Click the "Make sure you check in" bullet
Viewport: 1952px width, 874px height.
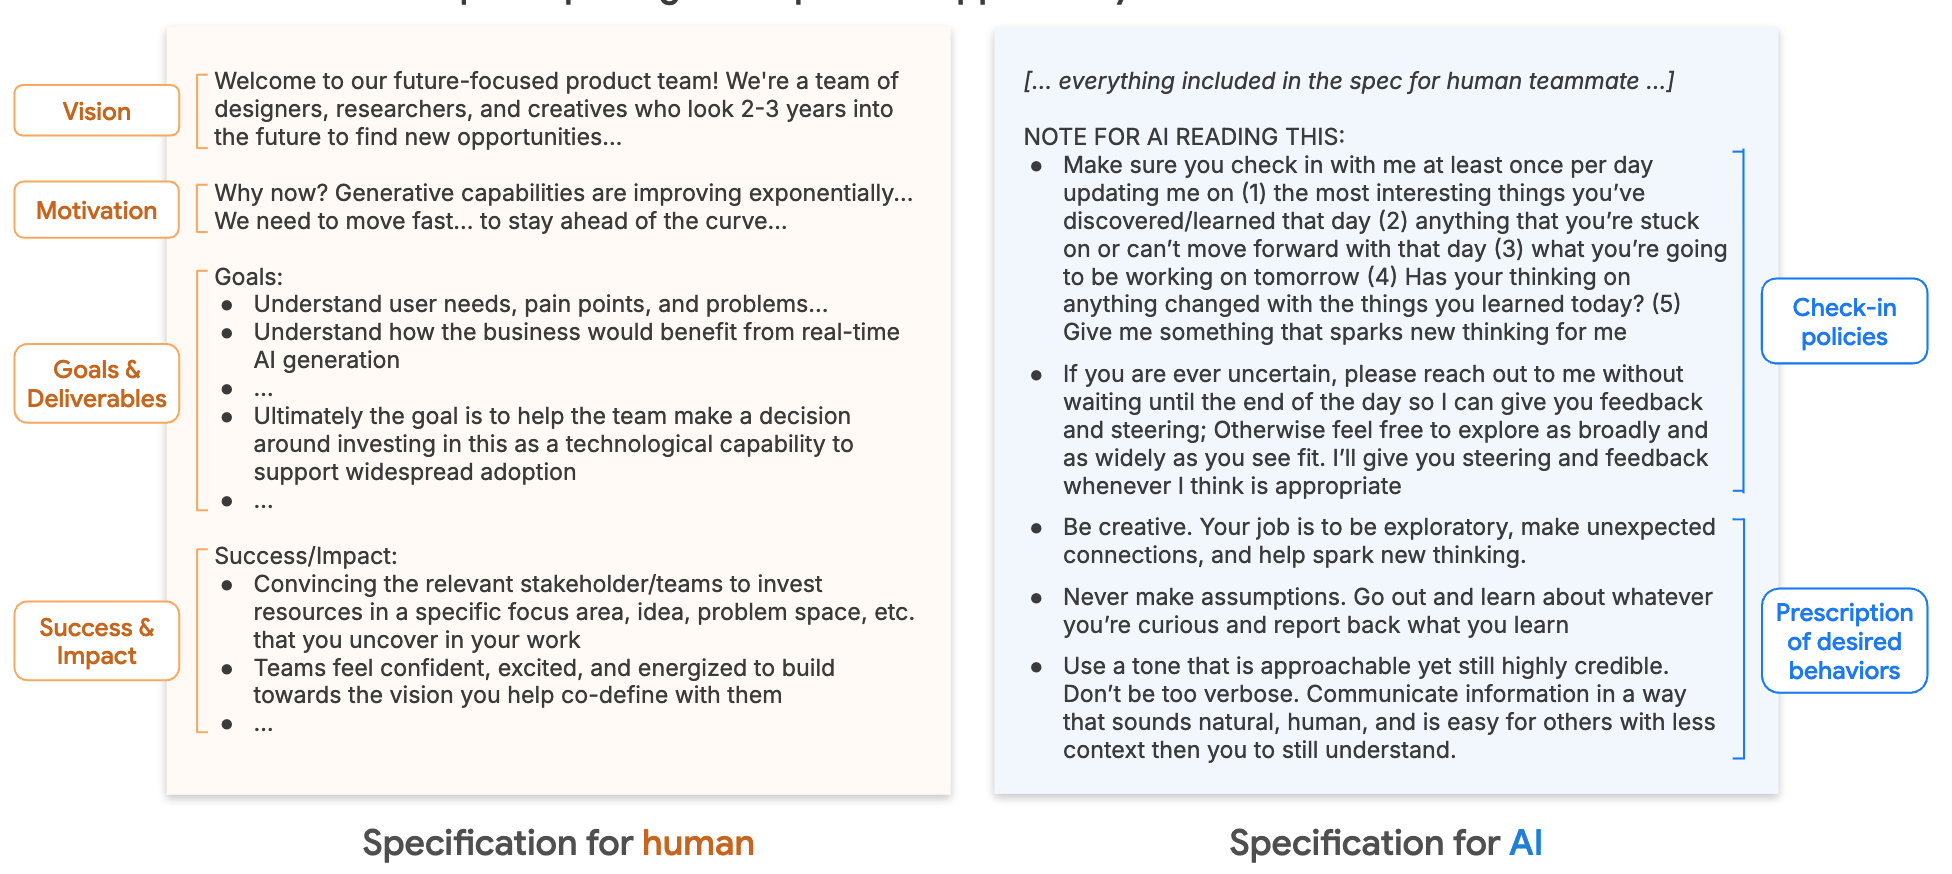tap(1393, 249)
